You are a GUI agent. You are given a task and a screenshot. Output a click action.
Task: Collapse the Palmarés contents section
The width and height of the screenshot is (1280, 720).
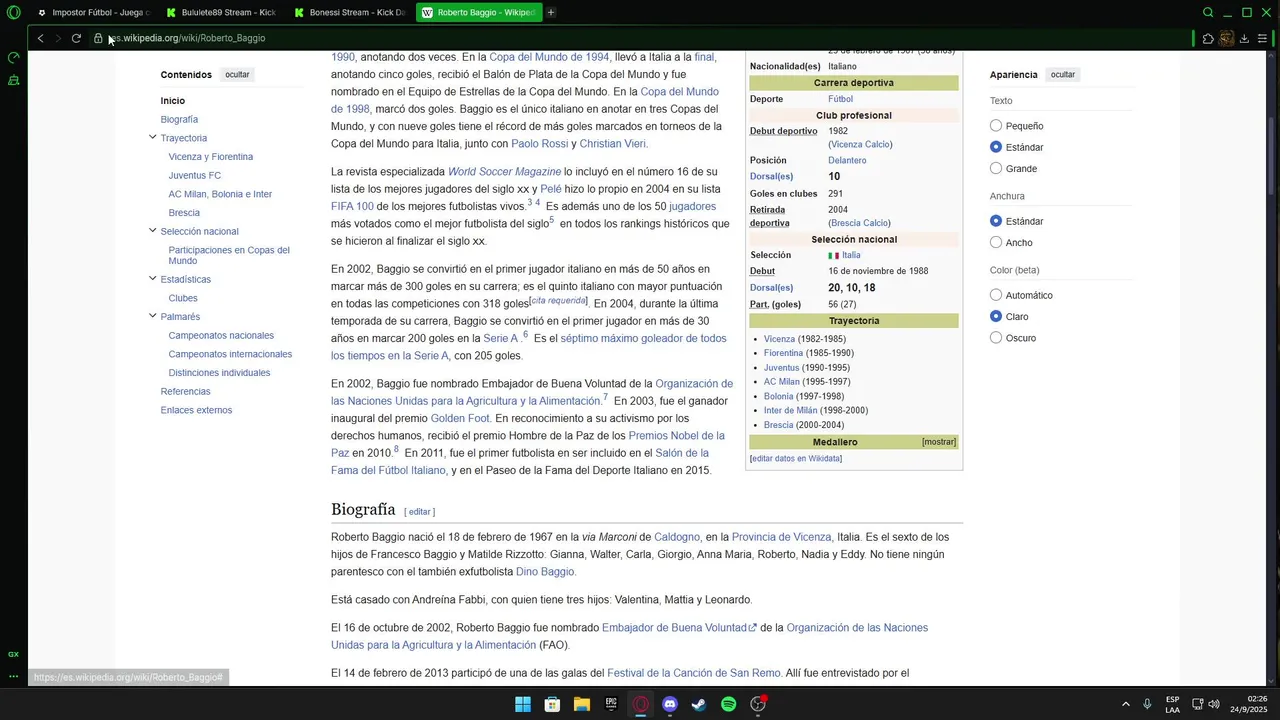point(153,316)
